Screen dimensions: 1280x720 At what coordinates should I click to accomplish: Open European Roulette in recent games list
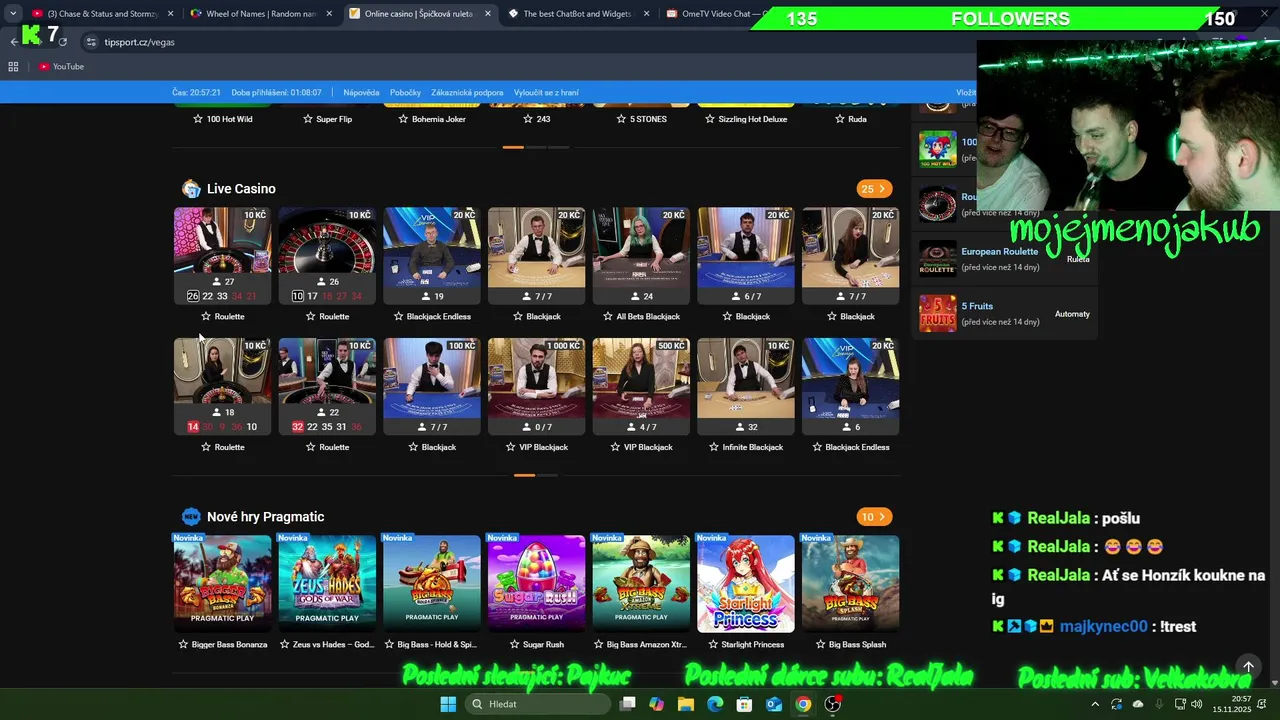coord(999,252)
